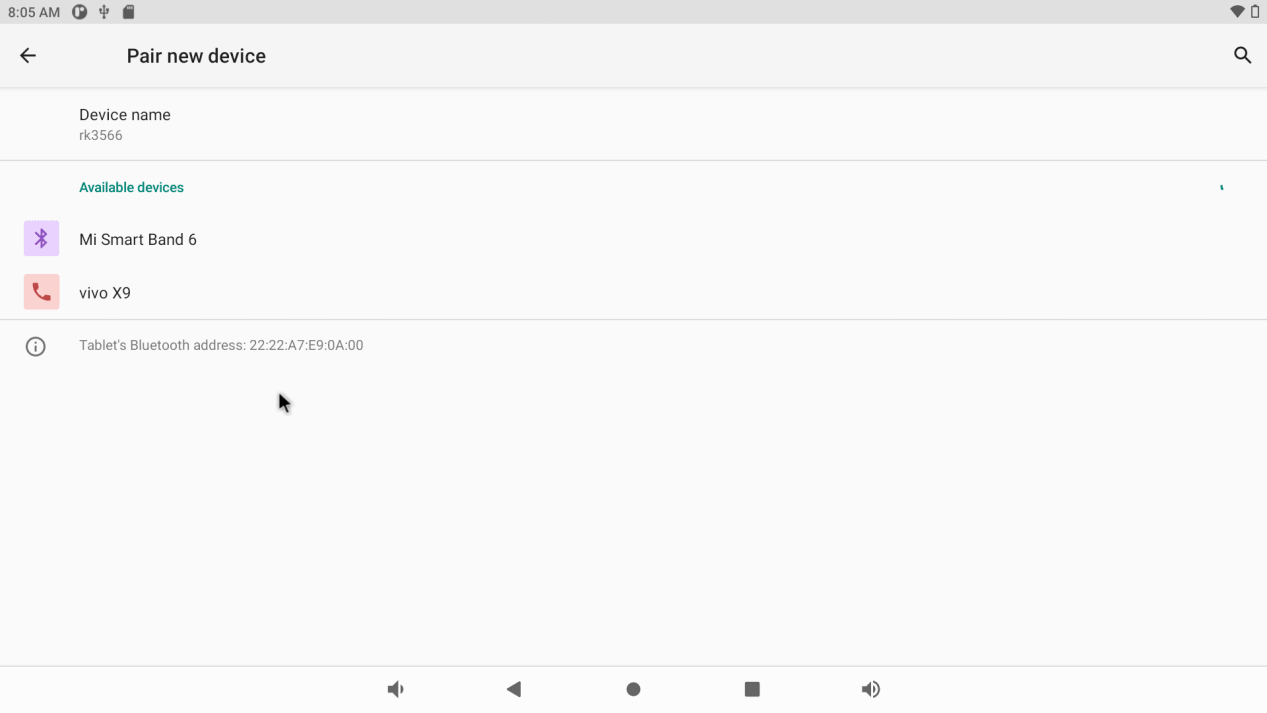Click the Bluetooth icon for Mi Smart Band 6
The image size is (1267, 713).
(41, 239)
